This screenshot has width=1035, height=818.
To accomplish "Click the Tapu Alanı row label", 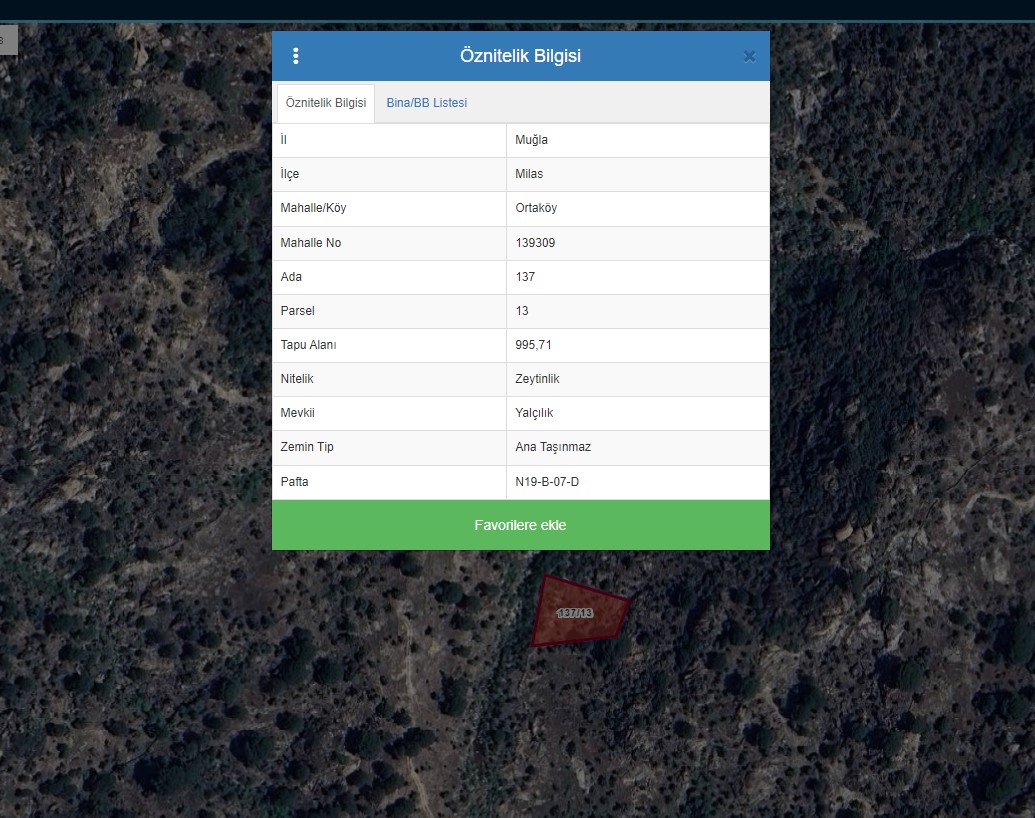I will [x=309, y=345].
